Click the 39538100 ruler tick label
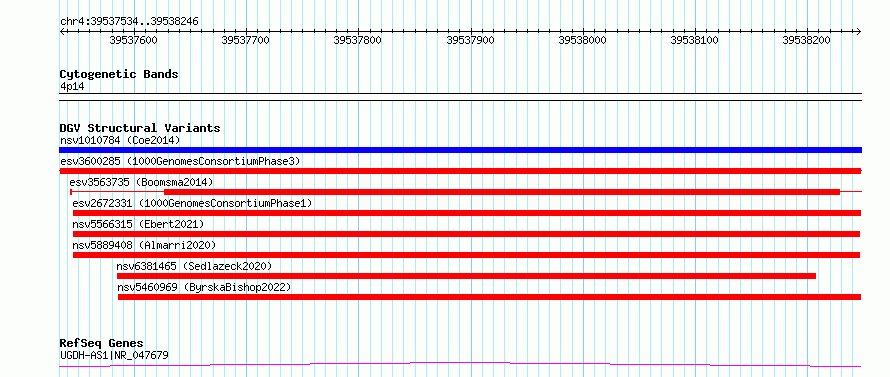Screen dimensions: 890x377 coord(694,40)
